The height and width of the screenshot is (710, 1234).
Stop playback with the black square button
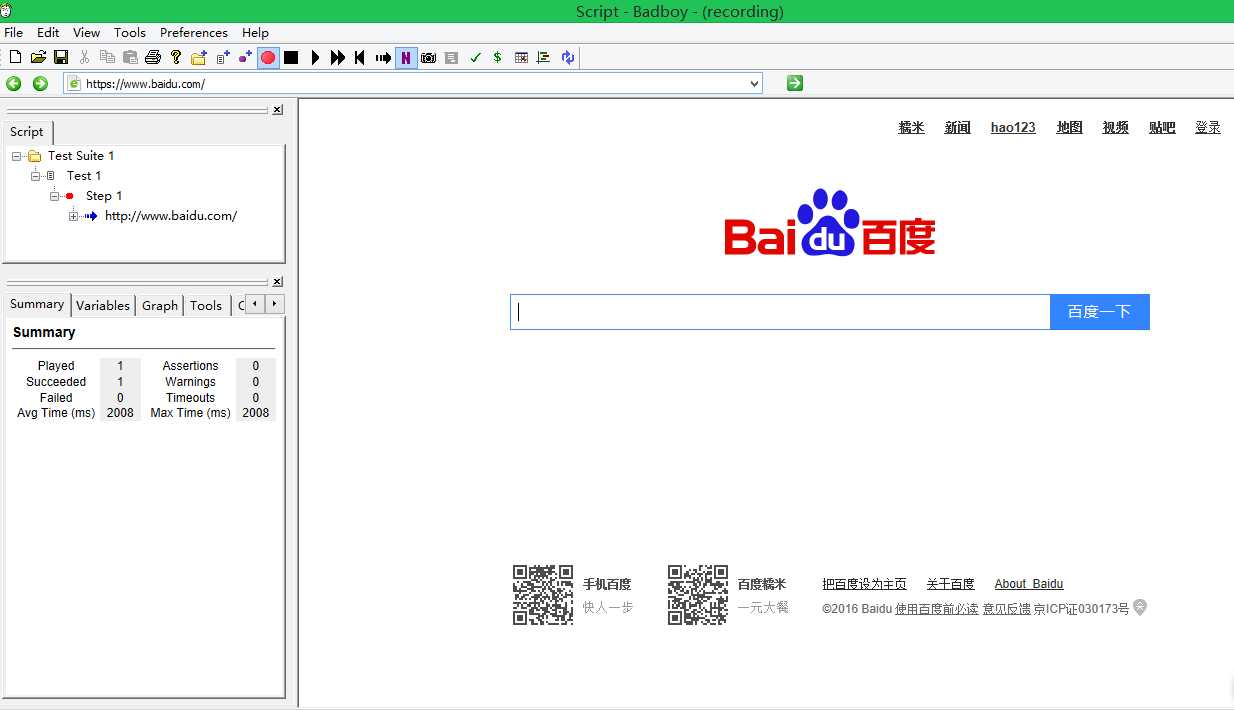pyautogui.click(x=291, y=58)
